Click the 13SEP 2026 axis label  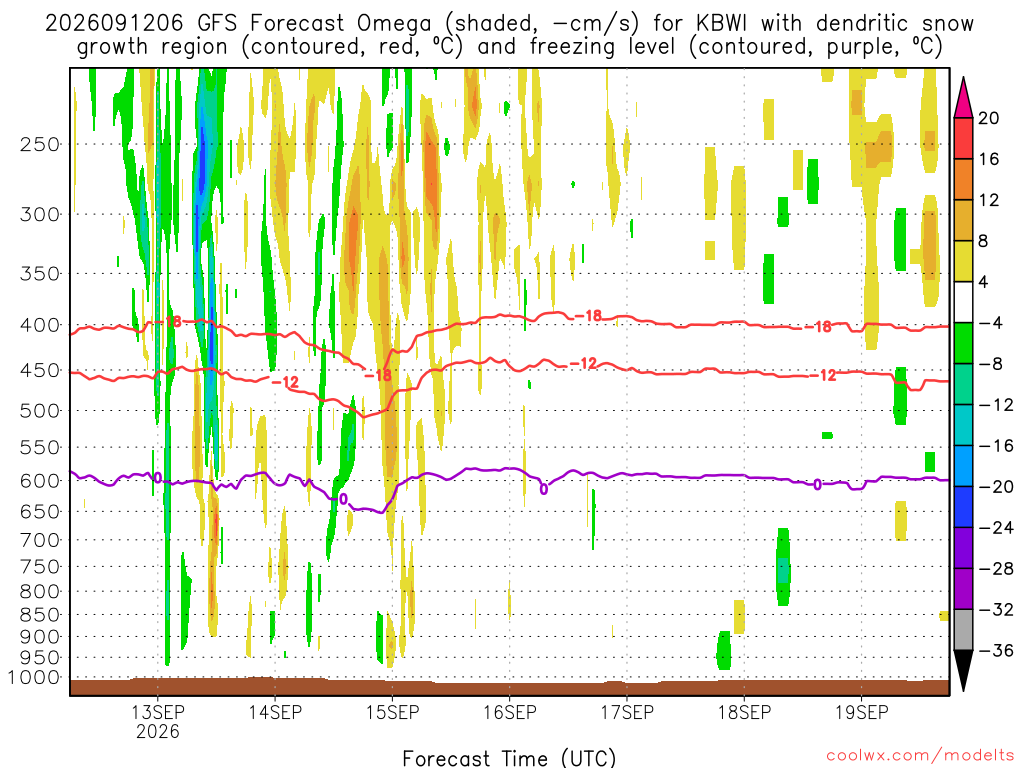click(158, 721)
